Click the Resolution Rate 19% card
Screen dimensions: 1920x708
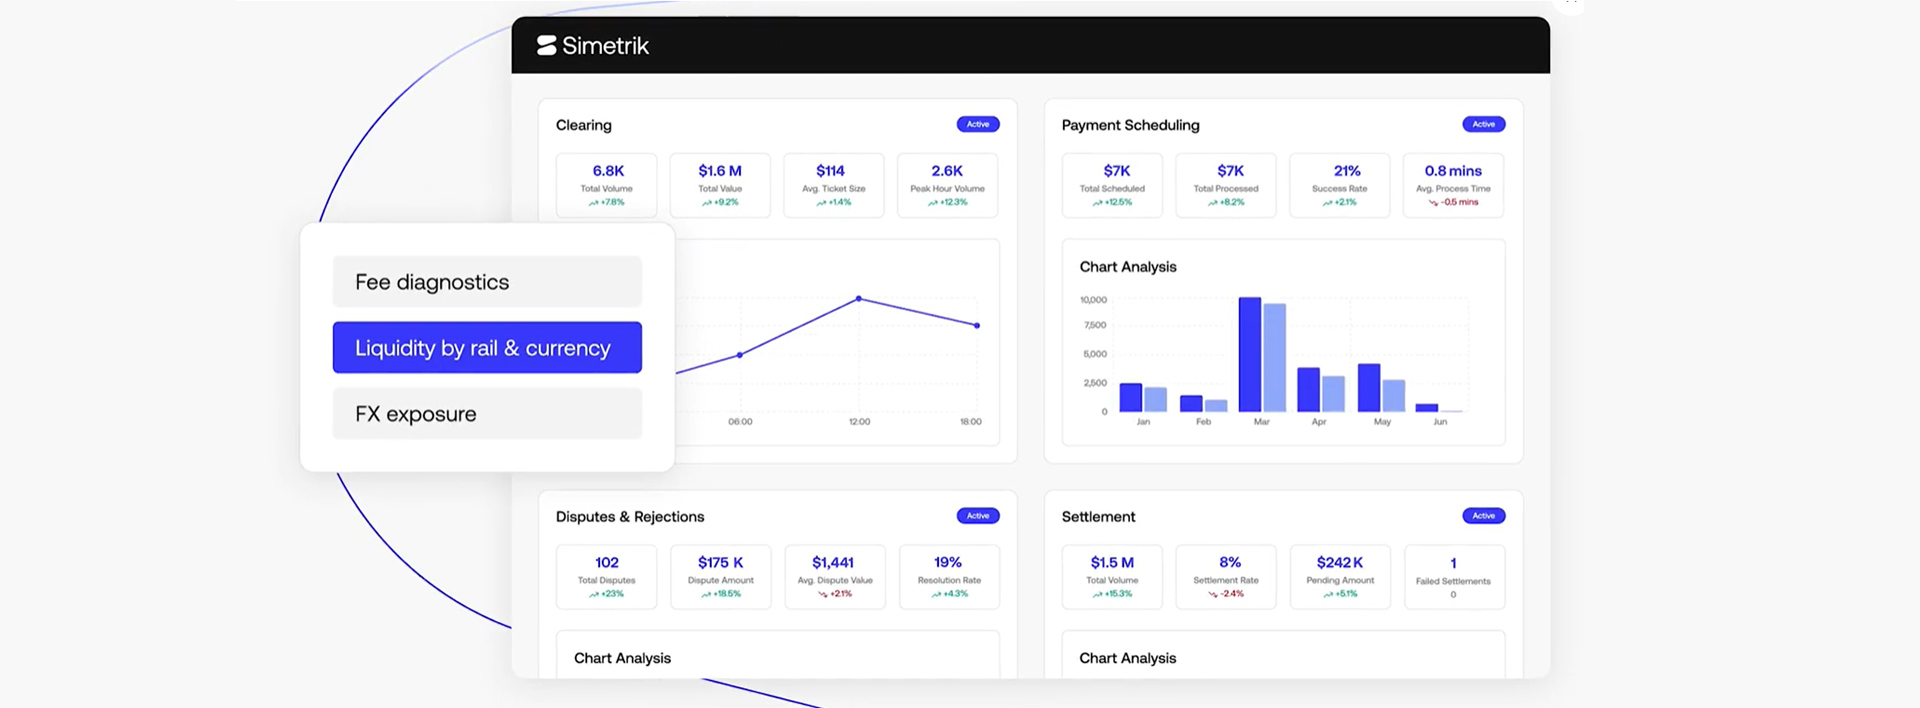[x=949, y=577]
